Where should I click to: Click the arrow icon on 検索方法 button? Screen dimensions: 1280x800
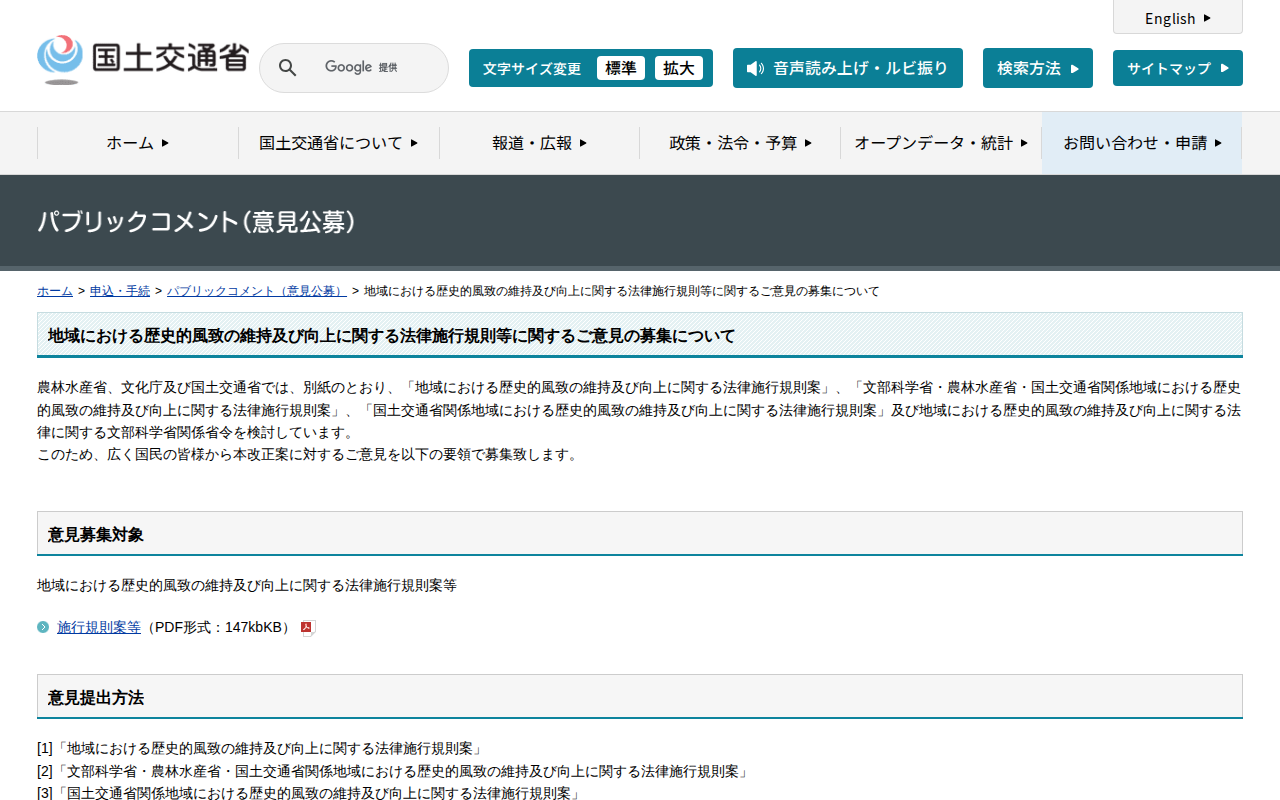click(1075, 69)
